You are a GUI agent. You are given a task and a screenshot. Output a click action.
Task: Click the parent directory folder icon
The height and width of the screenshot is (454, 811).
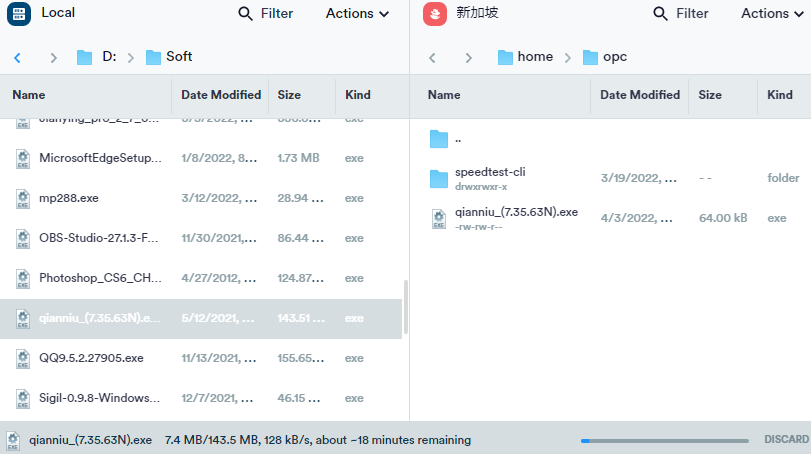439,139
